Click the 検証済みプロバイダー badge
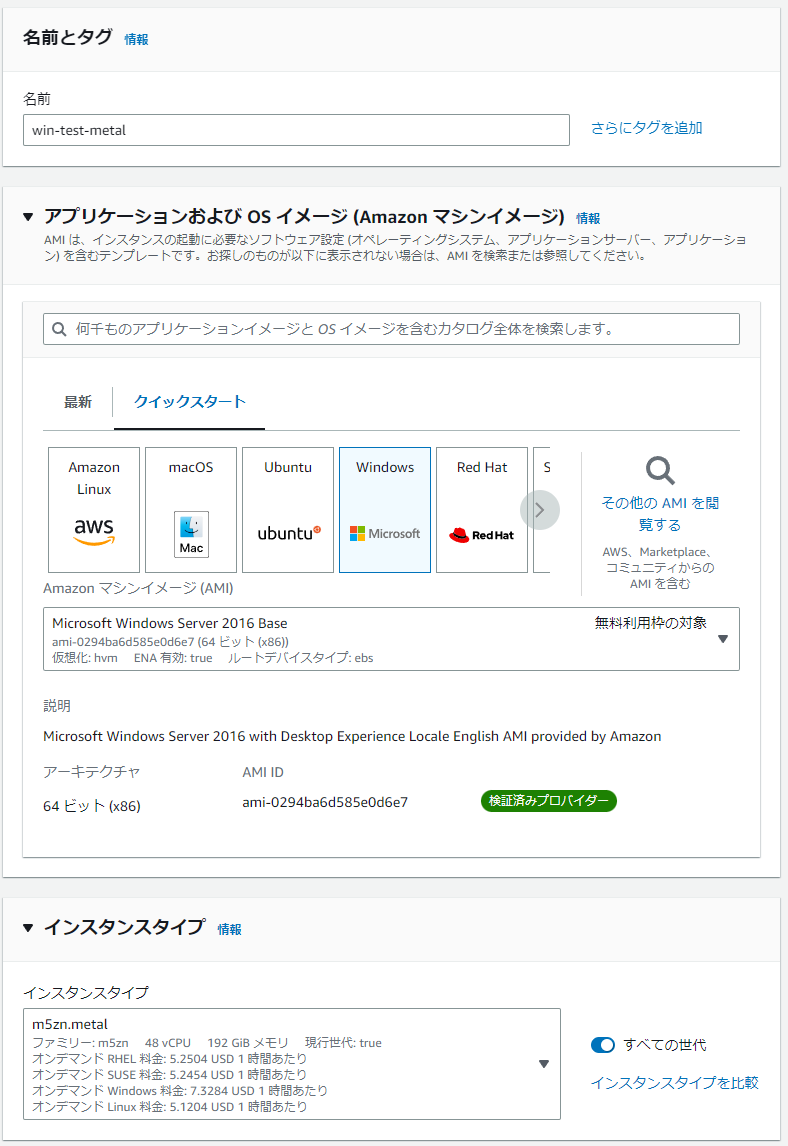The height and width of the screenshot is (1146, 788). (x=548, y=801)
